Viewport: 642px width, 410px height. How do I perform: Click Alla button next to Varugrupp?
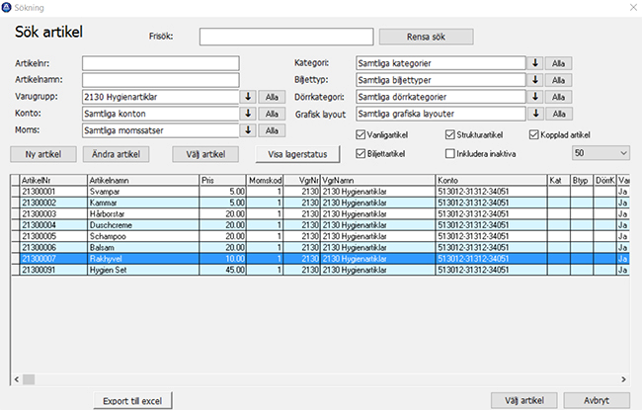pyautogui.click(x=272, y=97)
